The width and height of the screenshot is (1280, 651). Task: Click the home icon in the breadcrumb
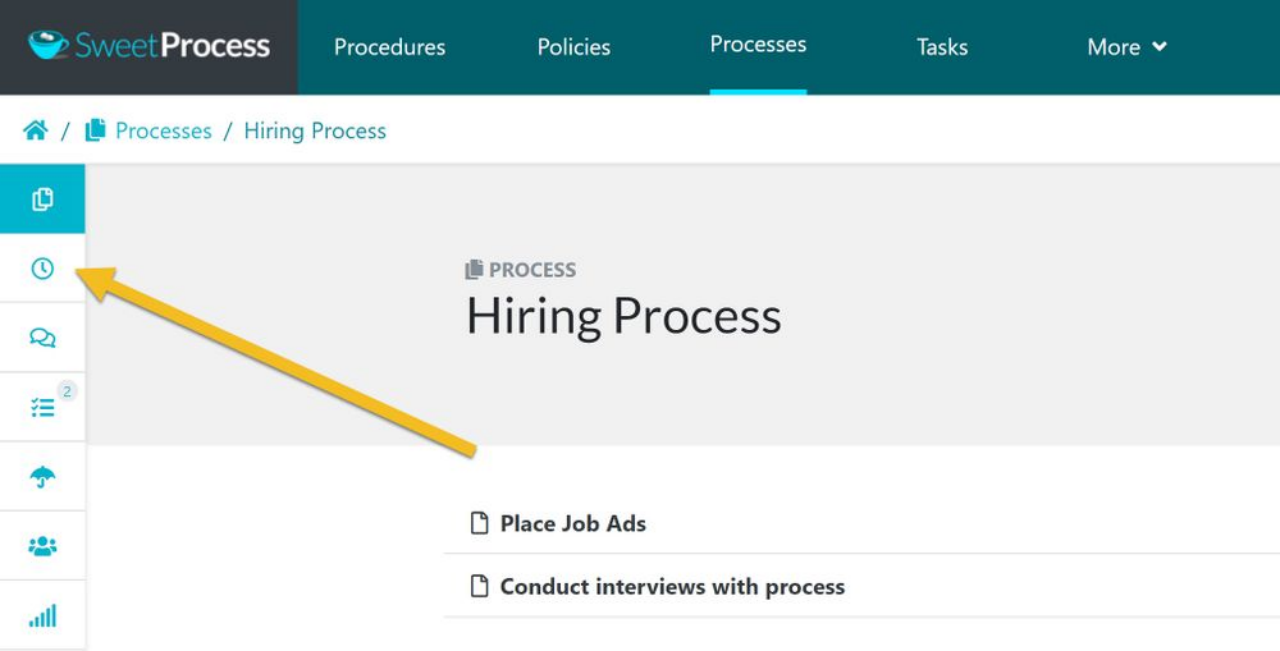tap(35, 129)
